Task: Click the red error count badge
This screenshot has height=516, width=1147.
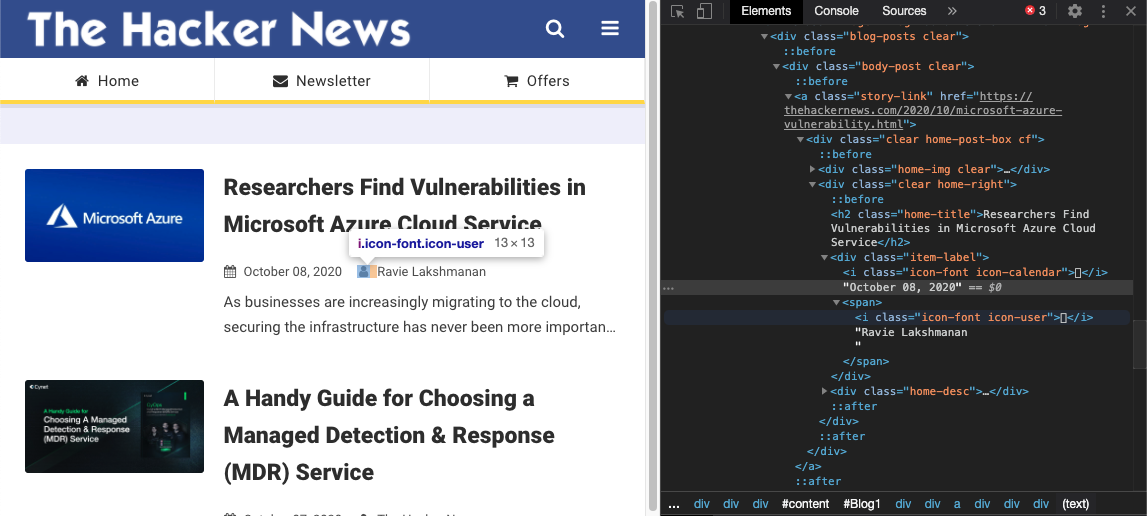Action: tap(1035, 11)
